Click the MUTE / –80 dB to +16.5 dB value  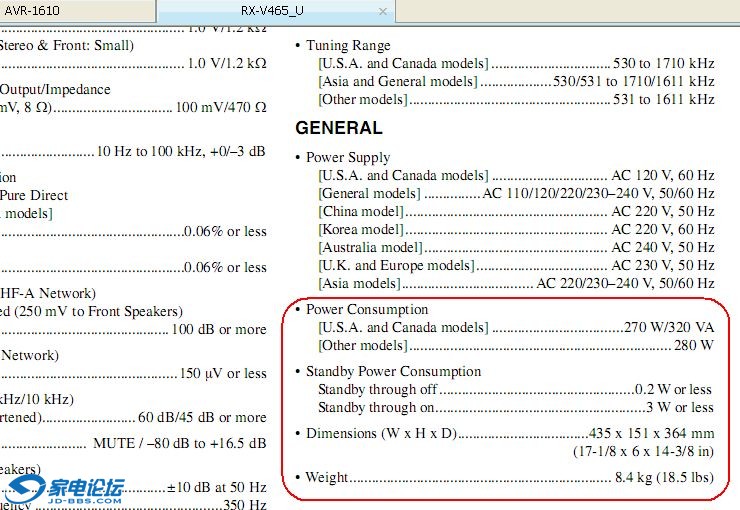coord(180,443)
